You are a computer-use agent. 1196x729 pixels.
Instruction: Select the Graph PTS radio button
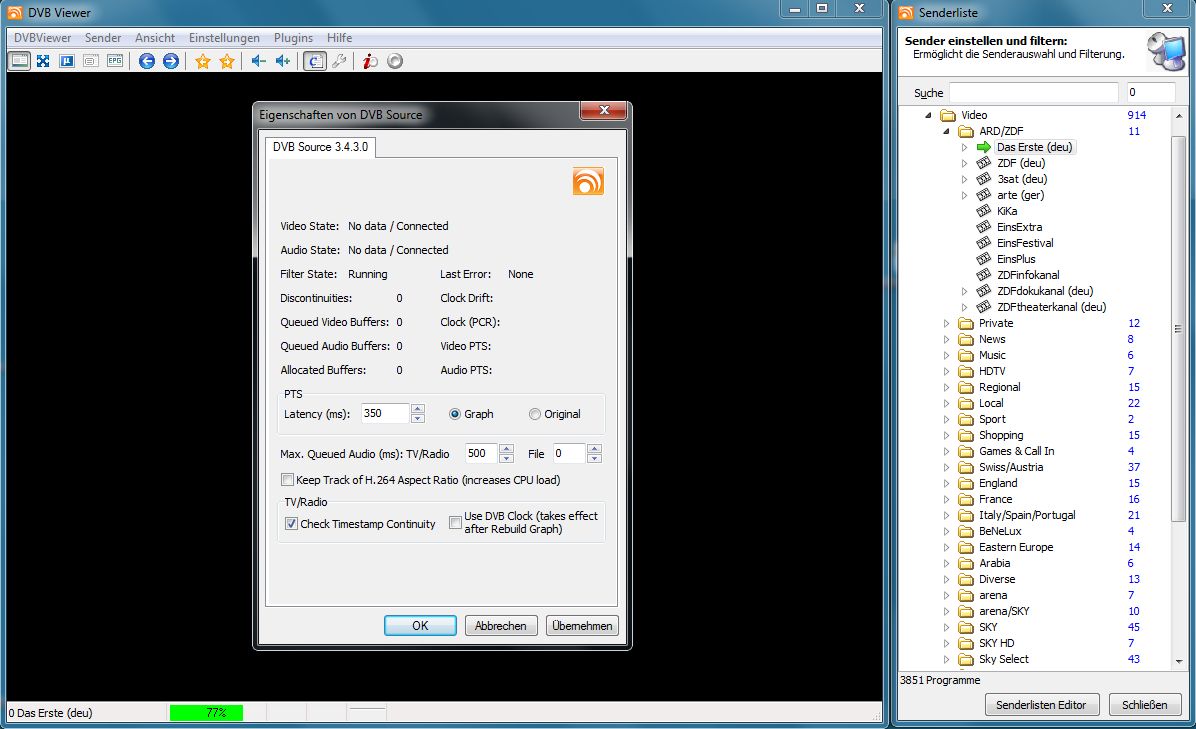point(455,414)
